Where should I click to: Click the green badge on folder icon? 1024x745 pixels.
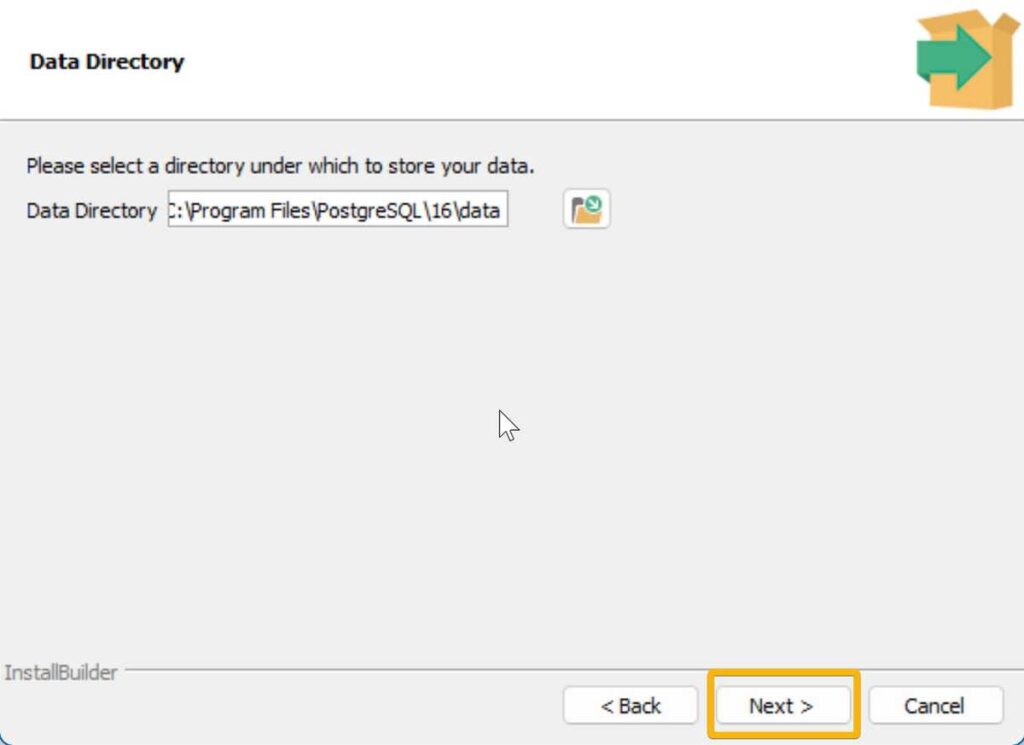tap(594, 204)
